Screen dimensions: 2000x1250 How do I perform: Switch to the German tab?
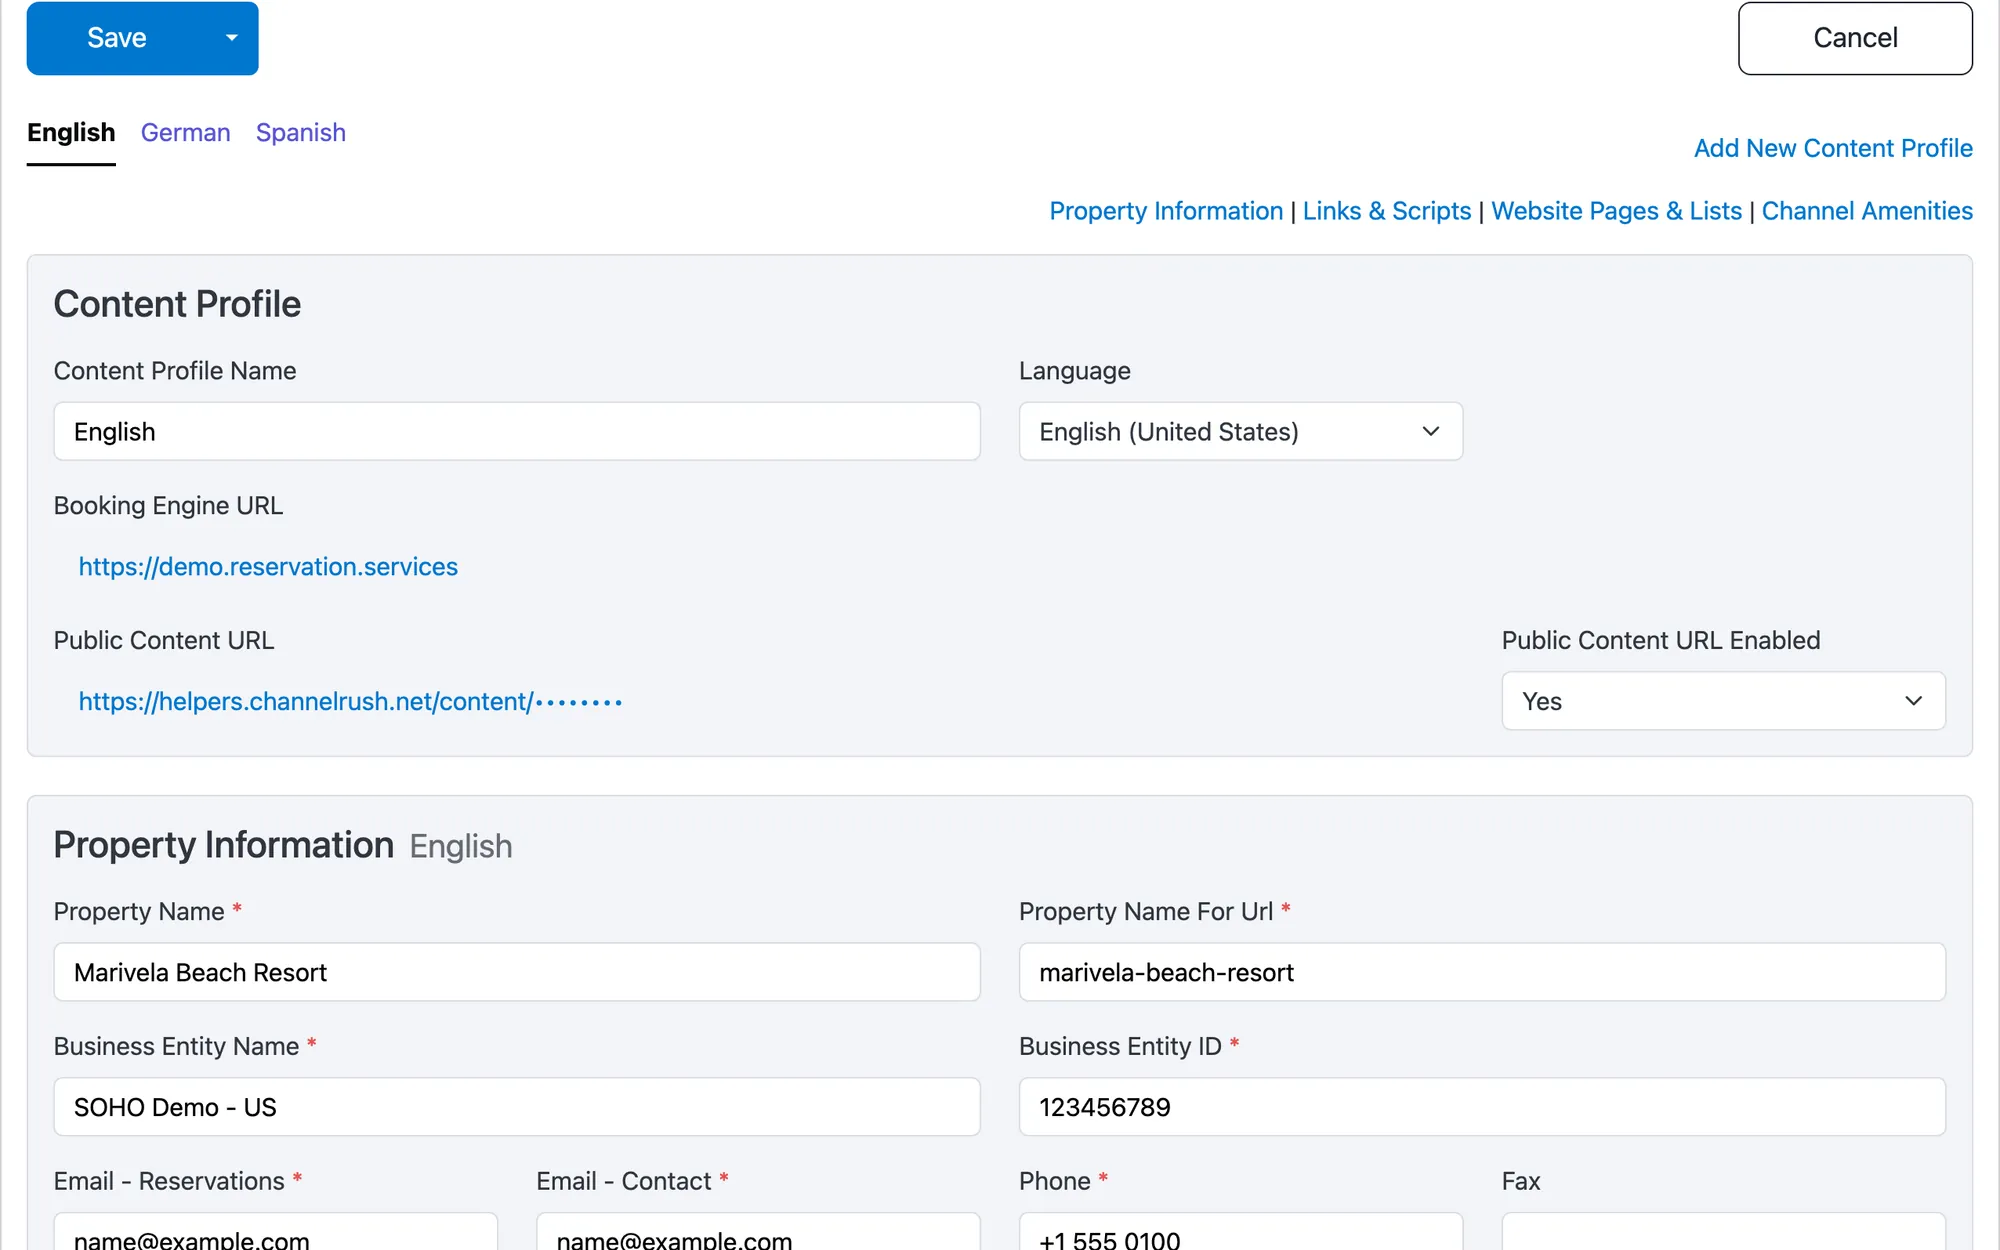pyautogui.click(x=185, y=133)
